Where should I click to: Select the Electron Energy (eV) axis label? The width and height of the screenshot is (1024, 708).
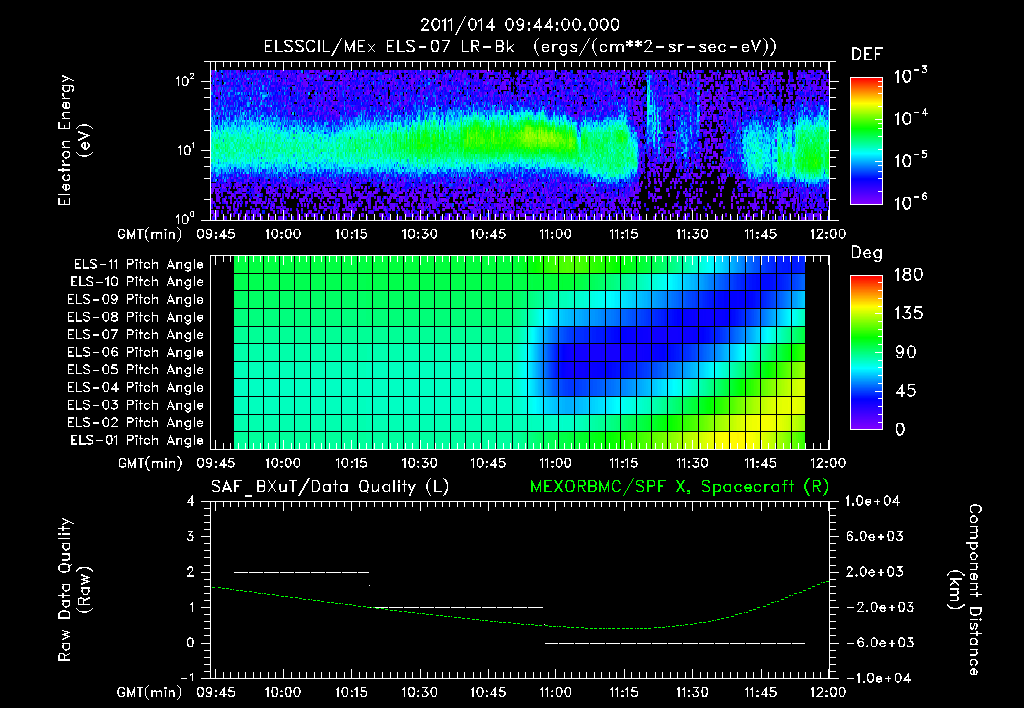coord(74,140)
